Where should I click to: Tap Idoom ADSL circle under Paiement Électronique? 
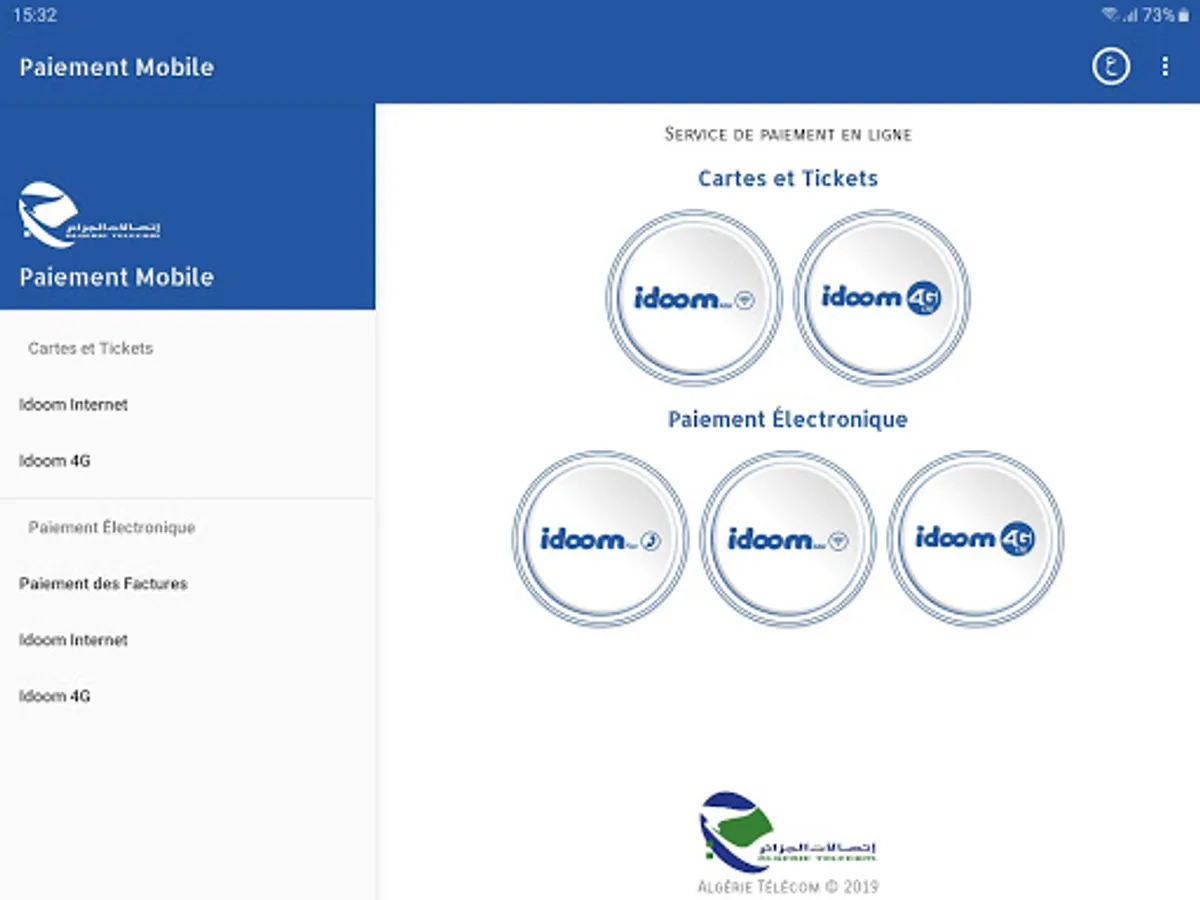788,539
